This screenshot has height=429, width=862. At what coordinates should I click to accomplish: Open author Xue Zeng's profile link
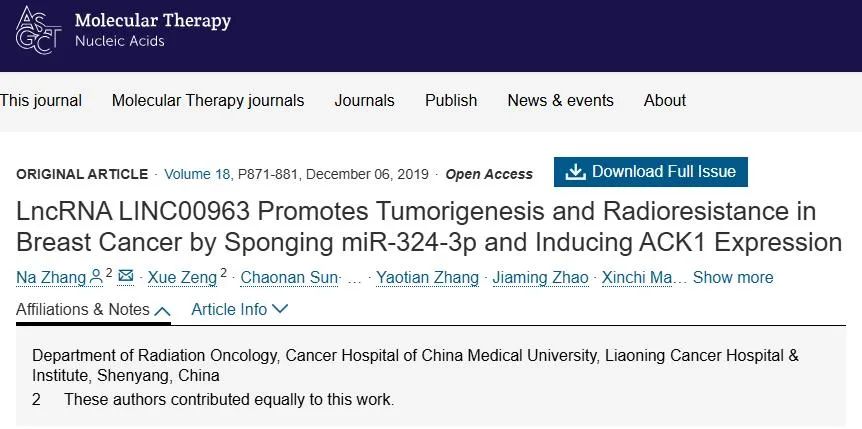click(183, 277)
